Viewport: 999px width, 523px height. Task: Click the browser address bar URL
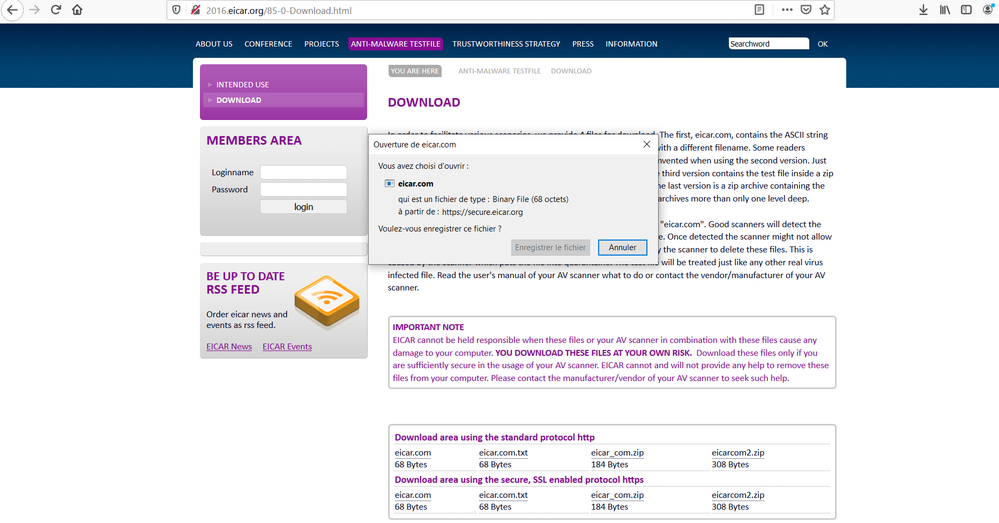279,10
